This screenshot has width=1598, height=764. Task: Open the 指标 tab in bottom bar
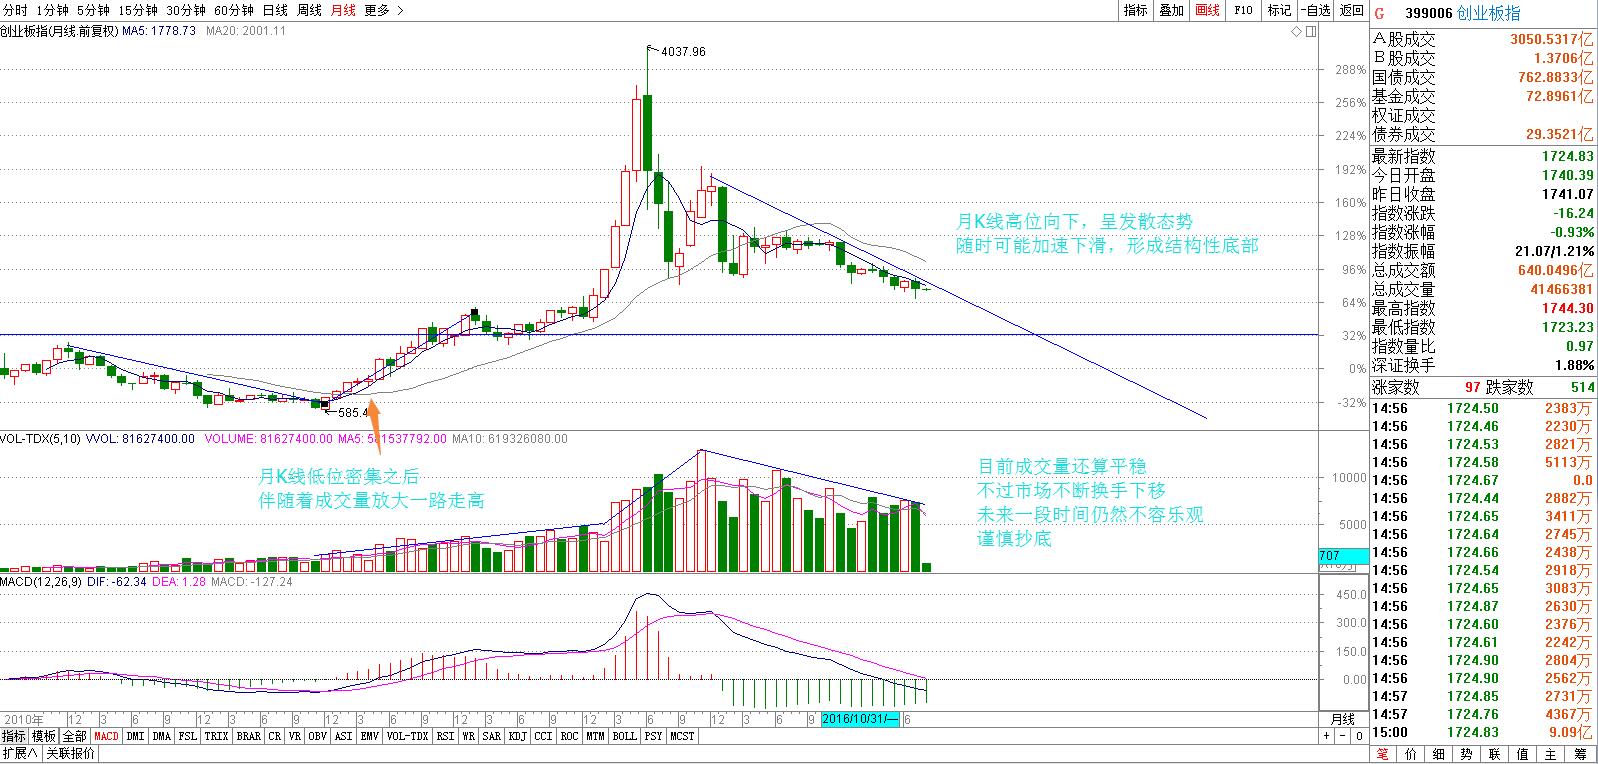point(14,736)
